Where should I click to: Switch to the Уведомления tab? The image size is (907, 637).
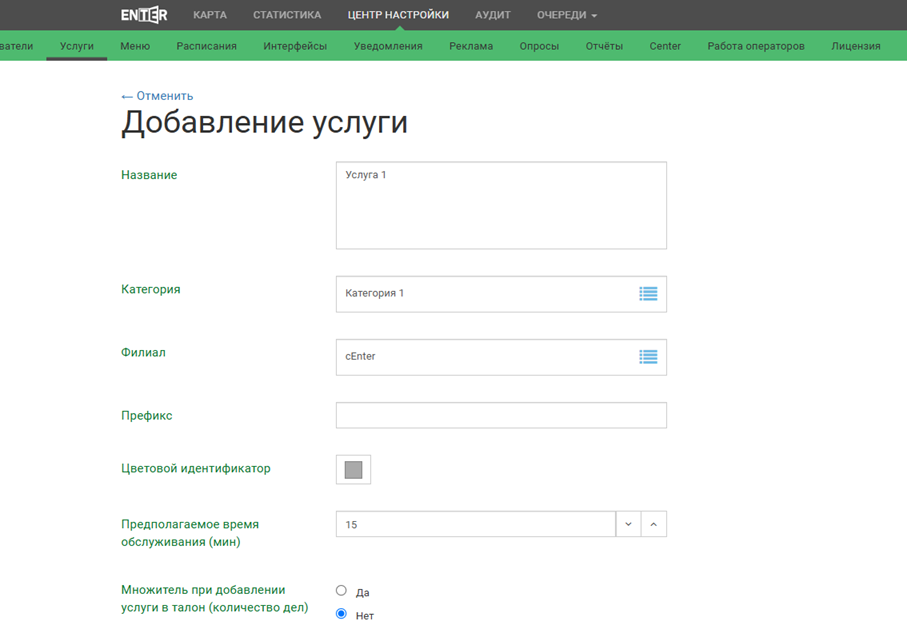tap(388, 46)
